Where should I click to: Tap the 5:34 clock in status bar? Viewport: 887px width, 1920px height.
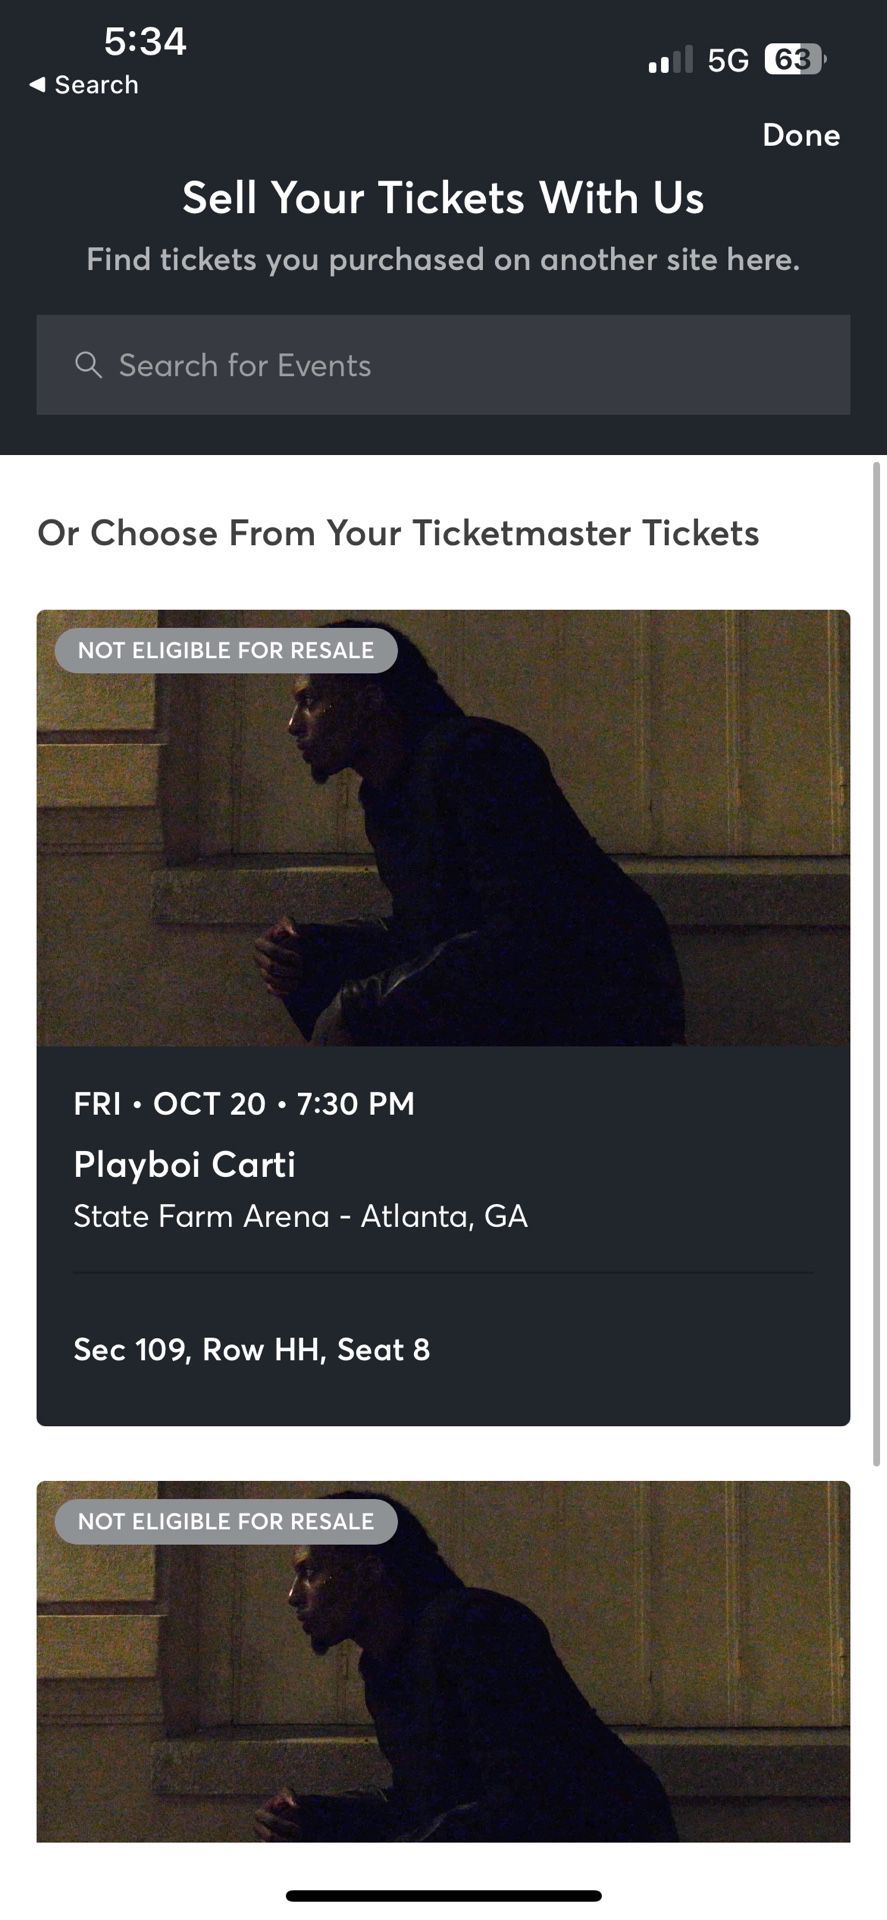(145, 41)
